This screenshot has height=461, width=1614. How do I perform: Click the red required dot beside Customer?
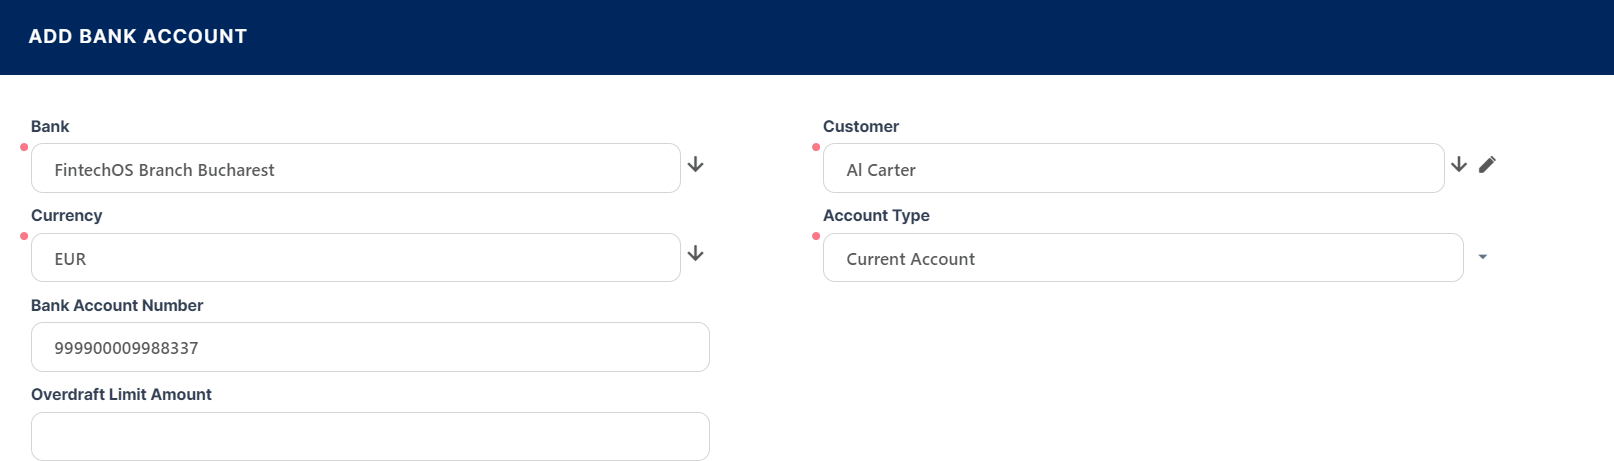click(816, 148)
